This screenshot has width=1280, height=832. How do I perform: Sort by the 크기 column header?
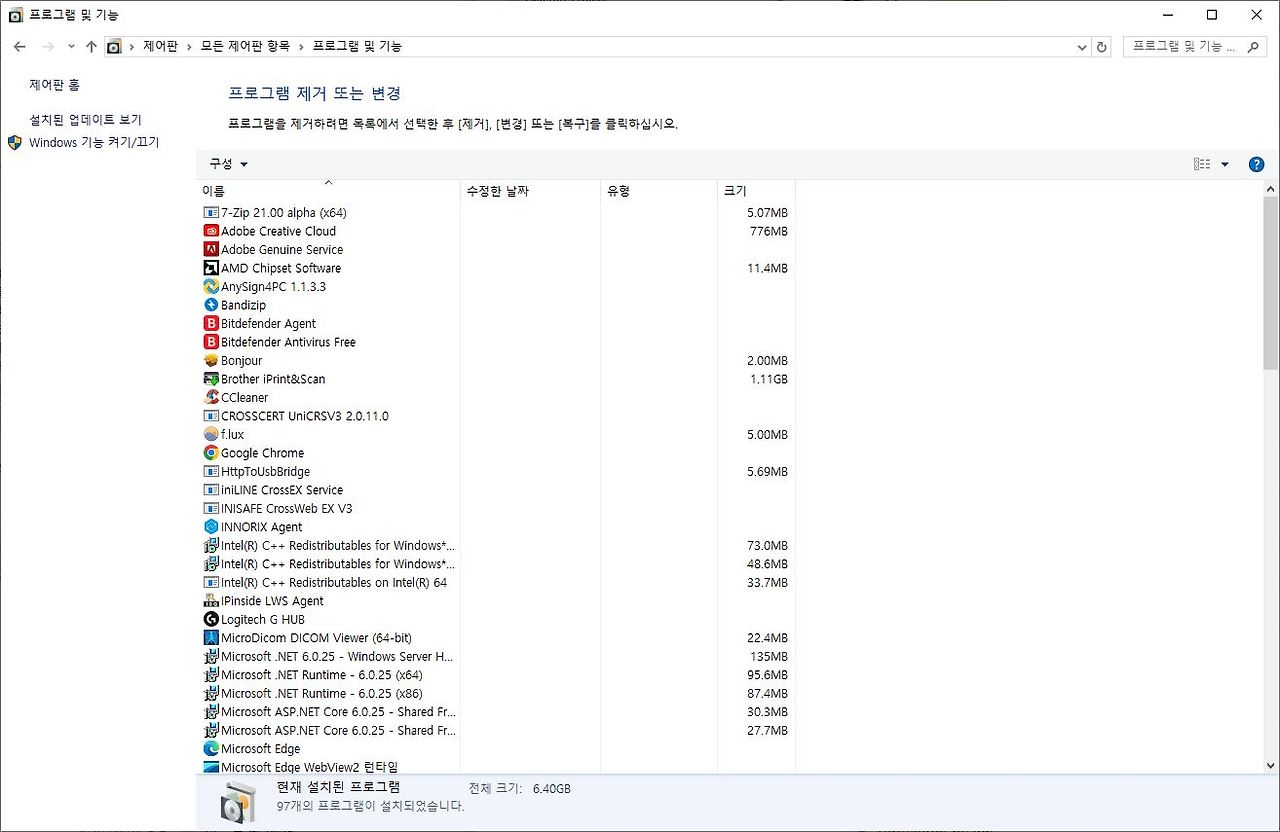tap(756, 191)
